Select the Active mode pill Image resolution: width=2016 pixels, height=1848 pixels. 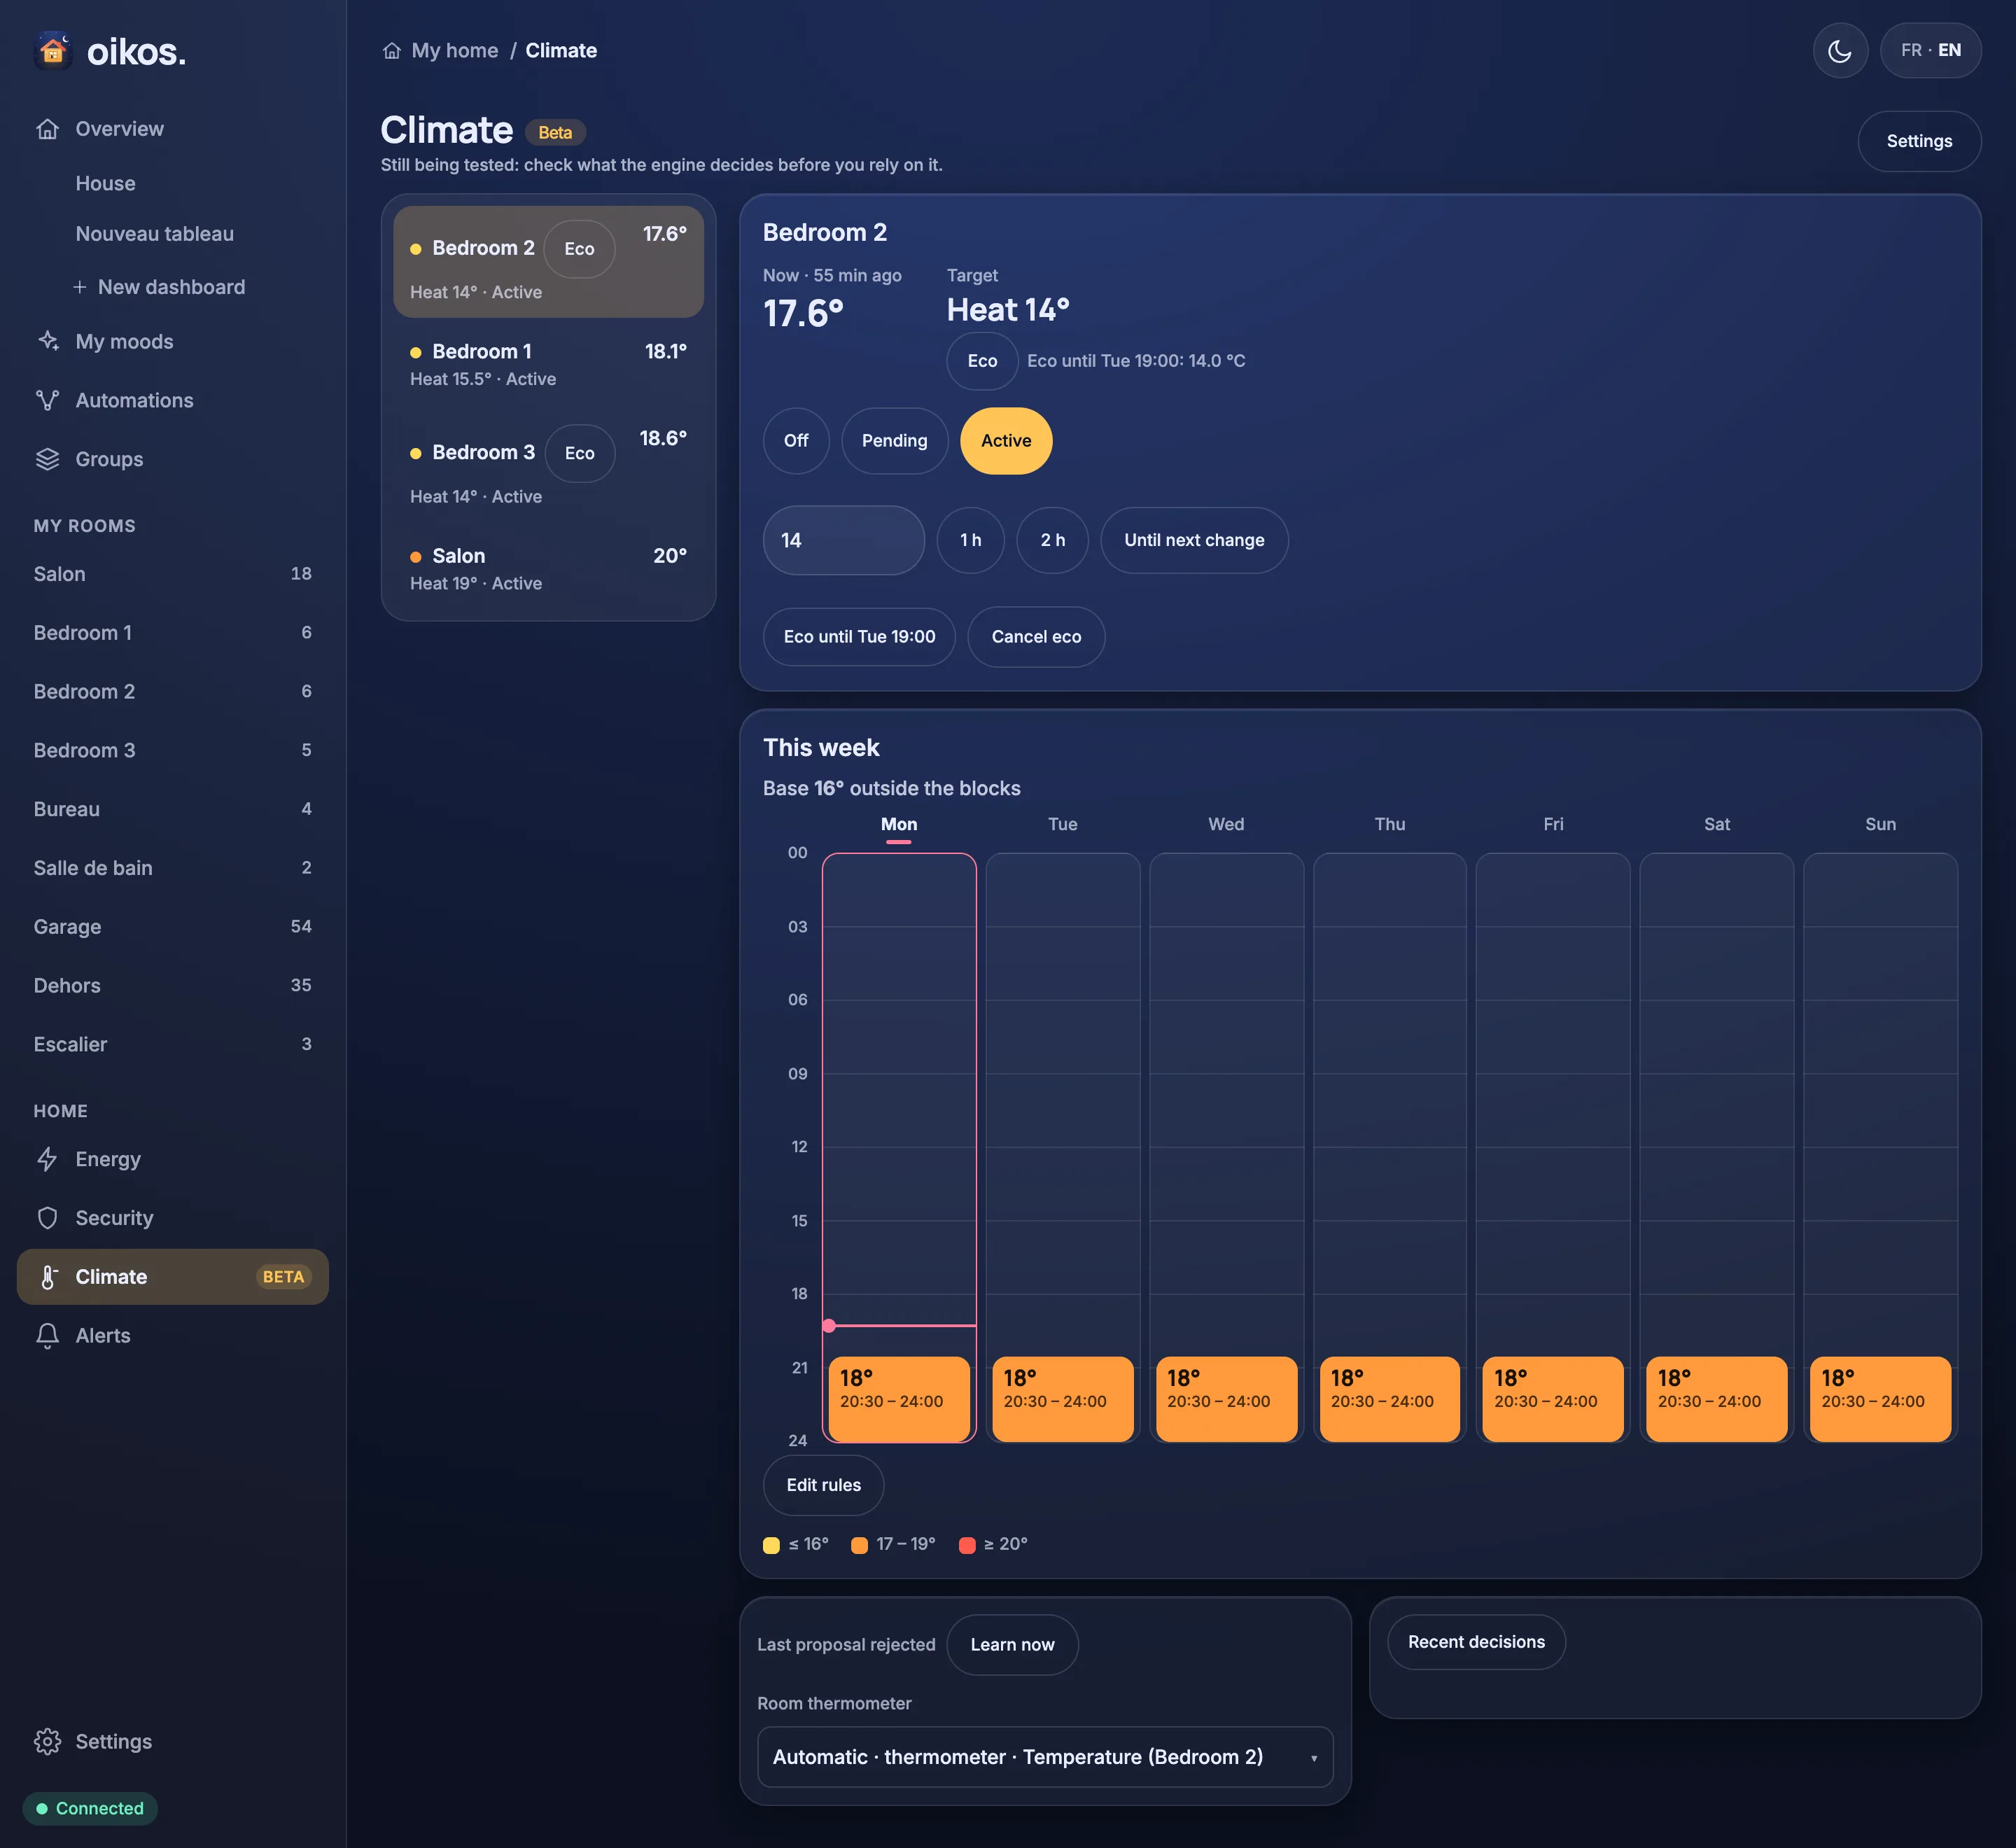tap(1006, 441)
